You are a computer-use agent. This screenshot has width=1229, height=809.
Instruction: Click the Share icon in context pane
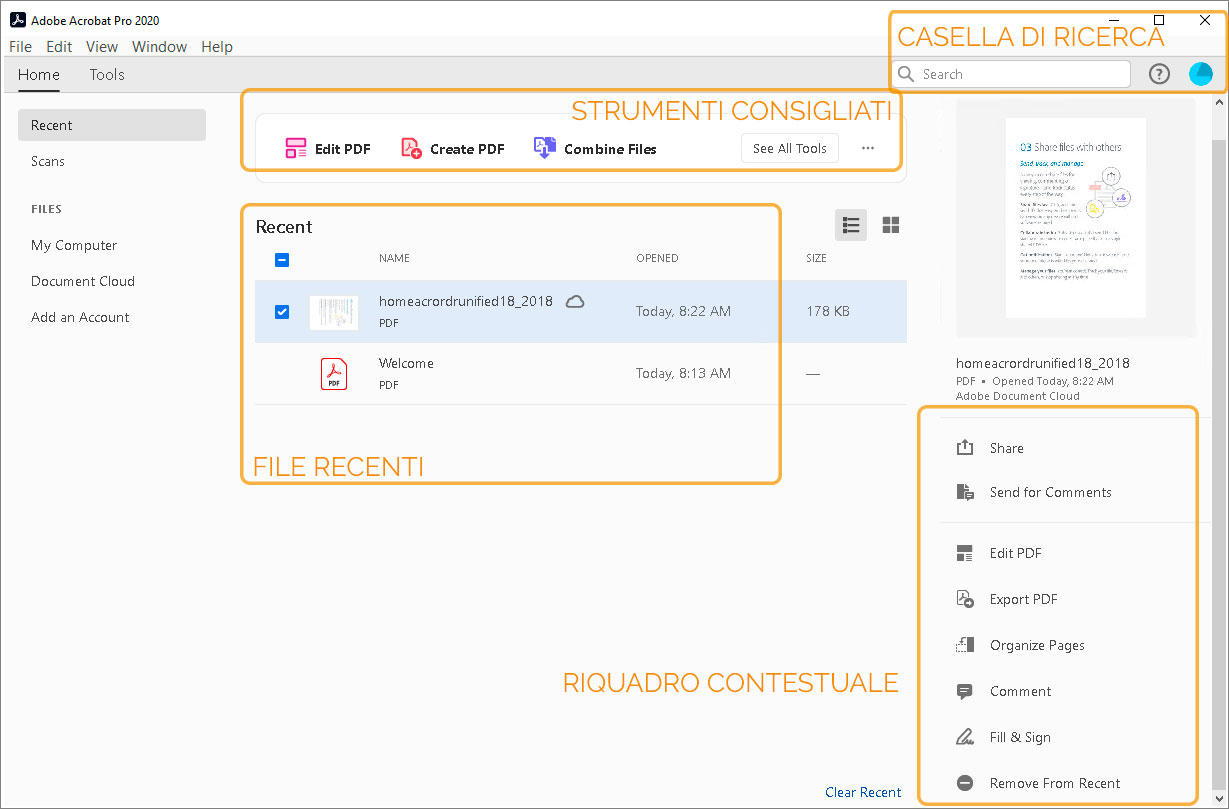tap(965, 448)
